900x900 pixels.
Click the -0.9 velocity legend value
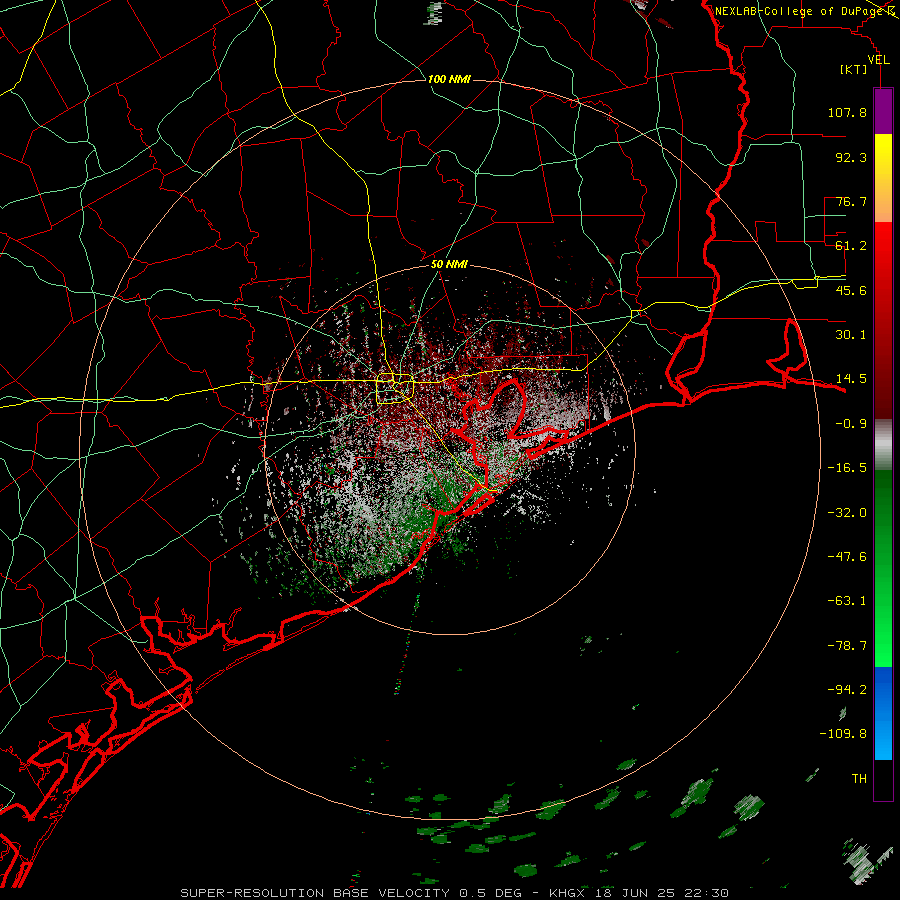tap(851, 424)
